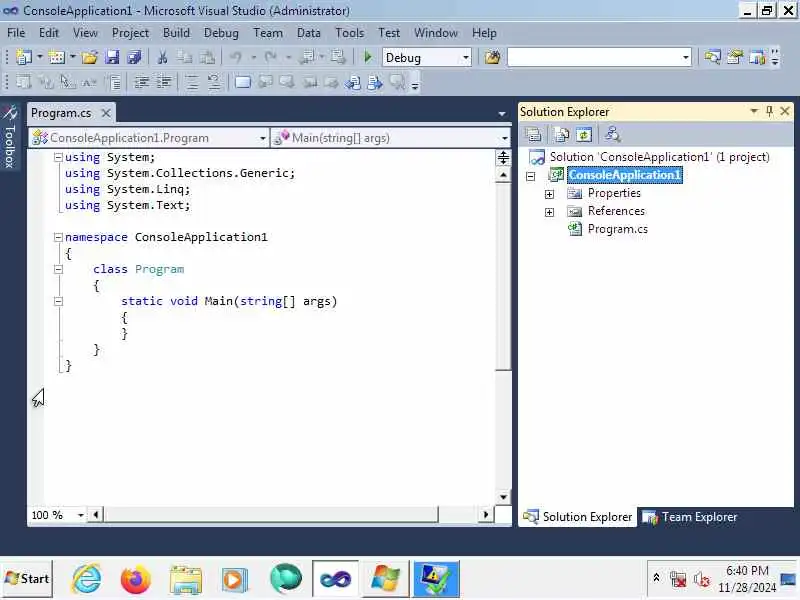Collapse the ConsoleApplication1 project node
800x600 pixels.
tap(531, 177)
